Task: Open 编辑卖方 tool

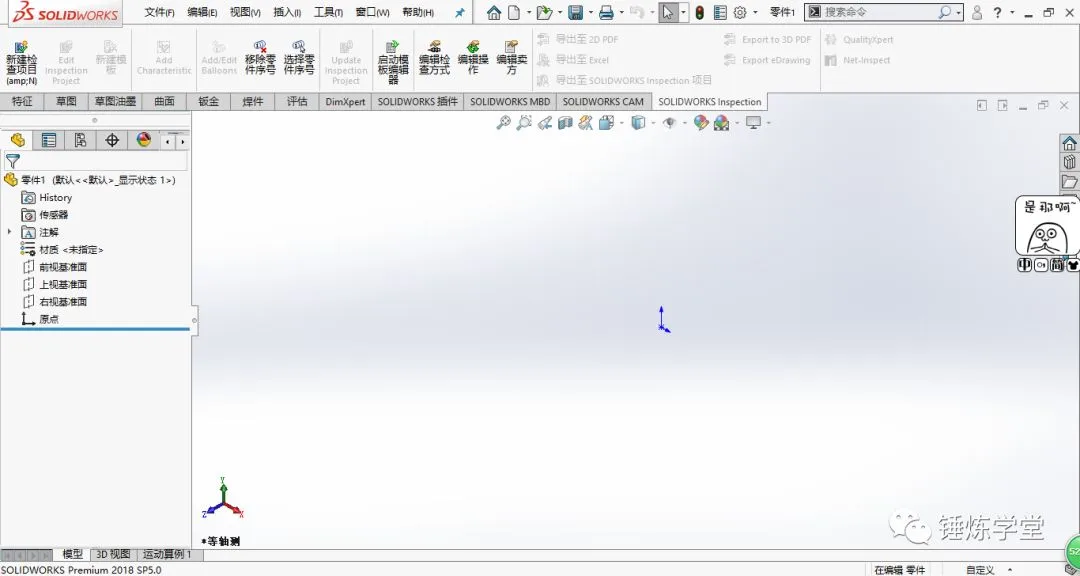Action: point(511,56)
